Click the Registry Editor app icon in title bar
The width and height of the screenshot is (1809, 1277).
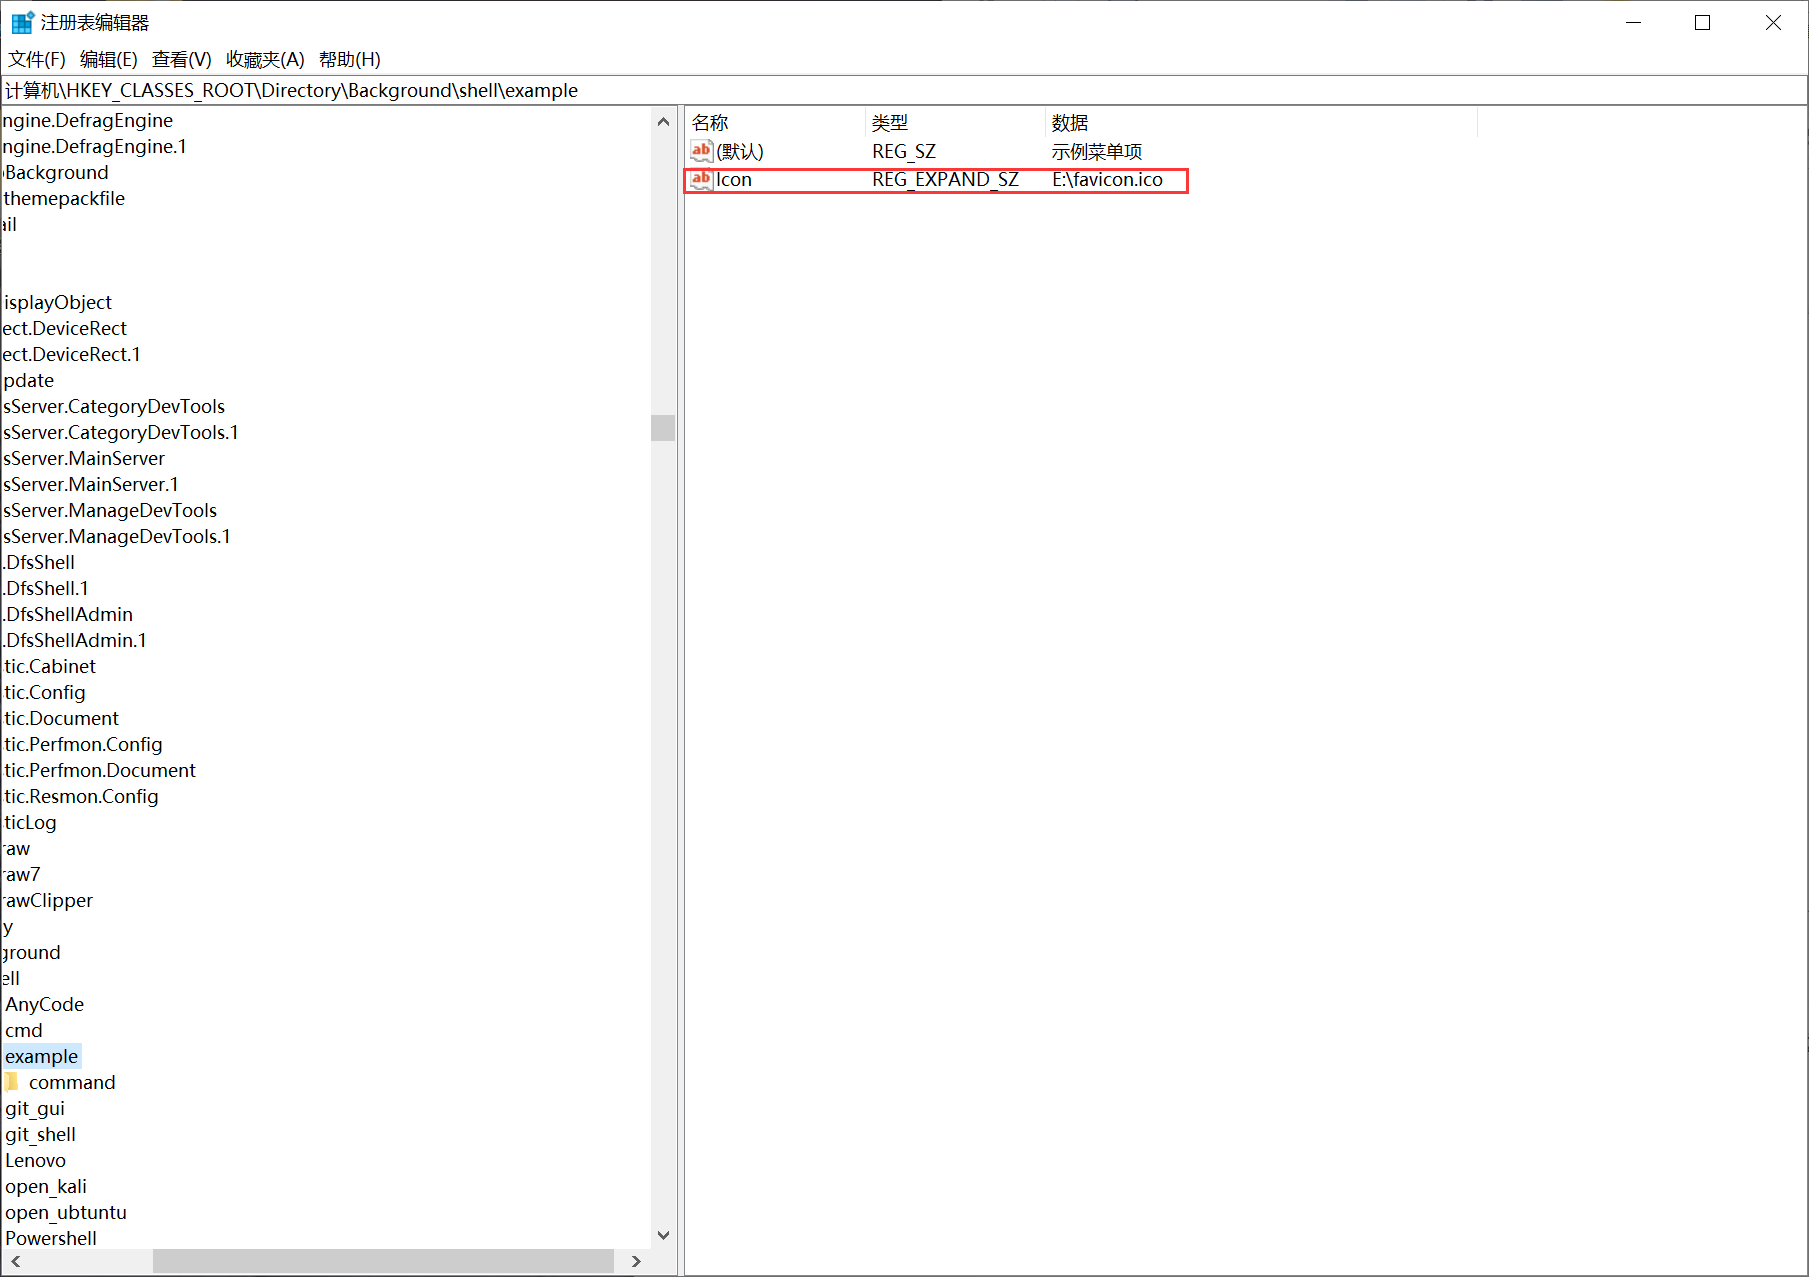coord(22,22)
